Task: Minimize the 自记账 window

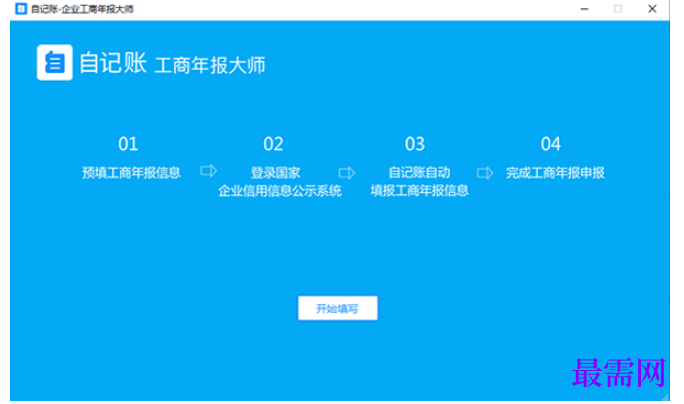Action: 585,9
